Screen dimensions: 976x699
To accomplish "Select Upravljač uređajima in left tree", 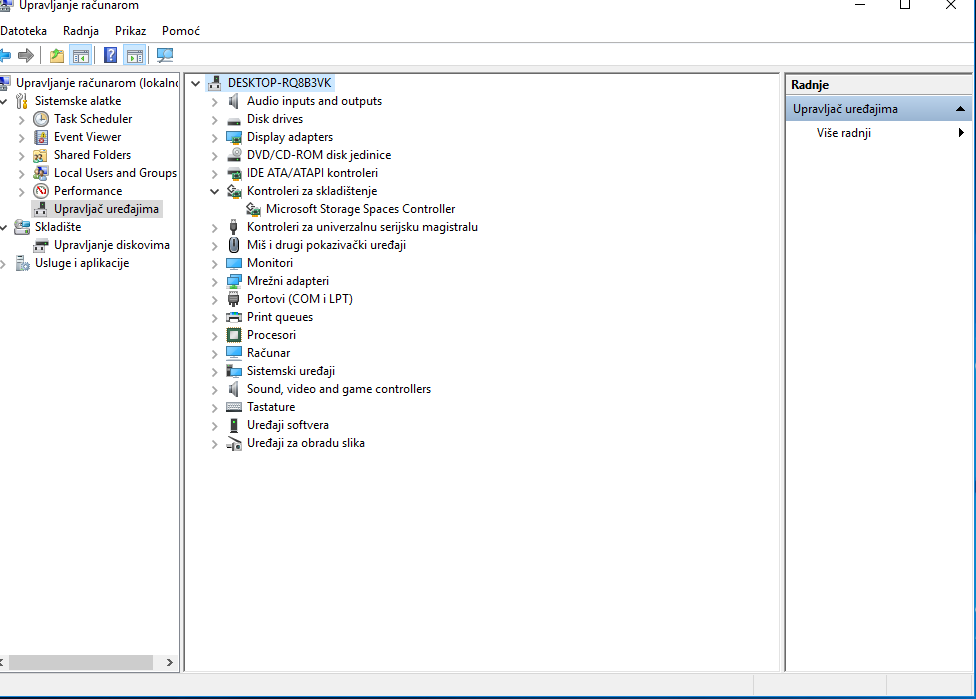I will pyautogui.click(x=106, y=209).
